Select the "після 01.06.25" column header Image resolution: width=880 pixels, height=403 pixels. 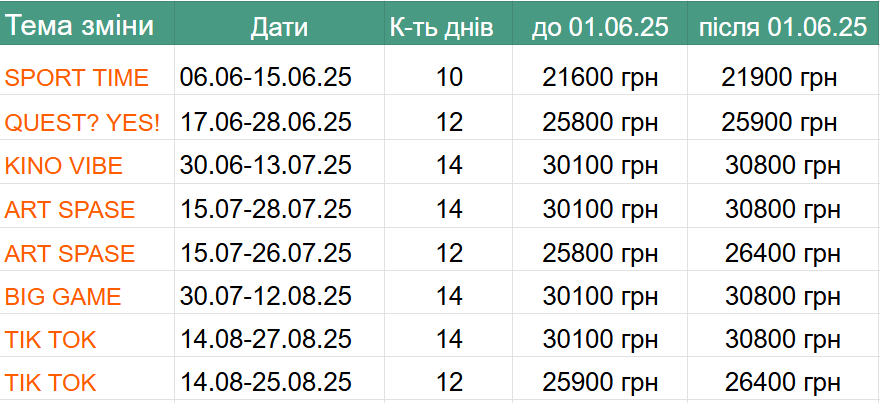click(x=782, y=27)
